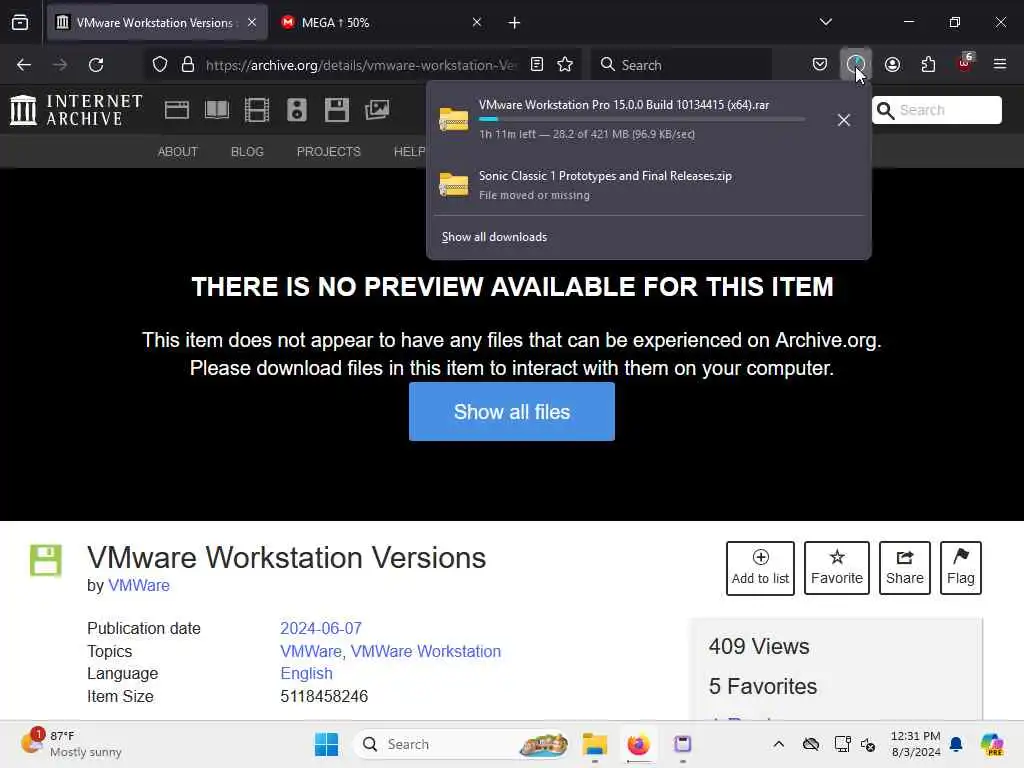Open the Extensions puzzle icon
Screen dimensions: 1024x768
click(928, 65)
